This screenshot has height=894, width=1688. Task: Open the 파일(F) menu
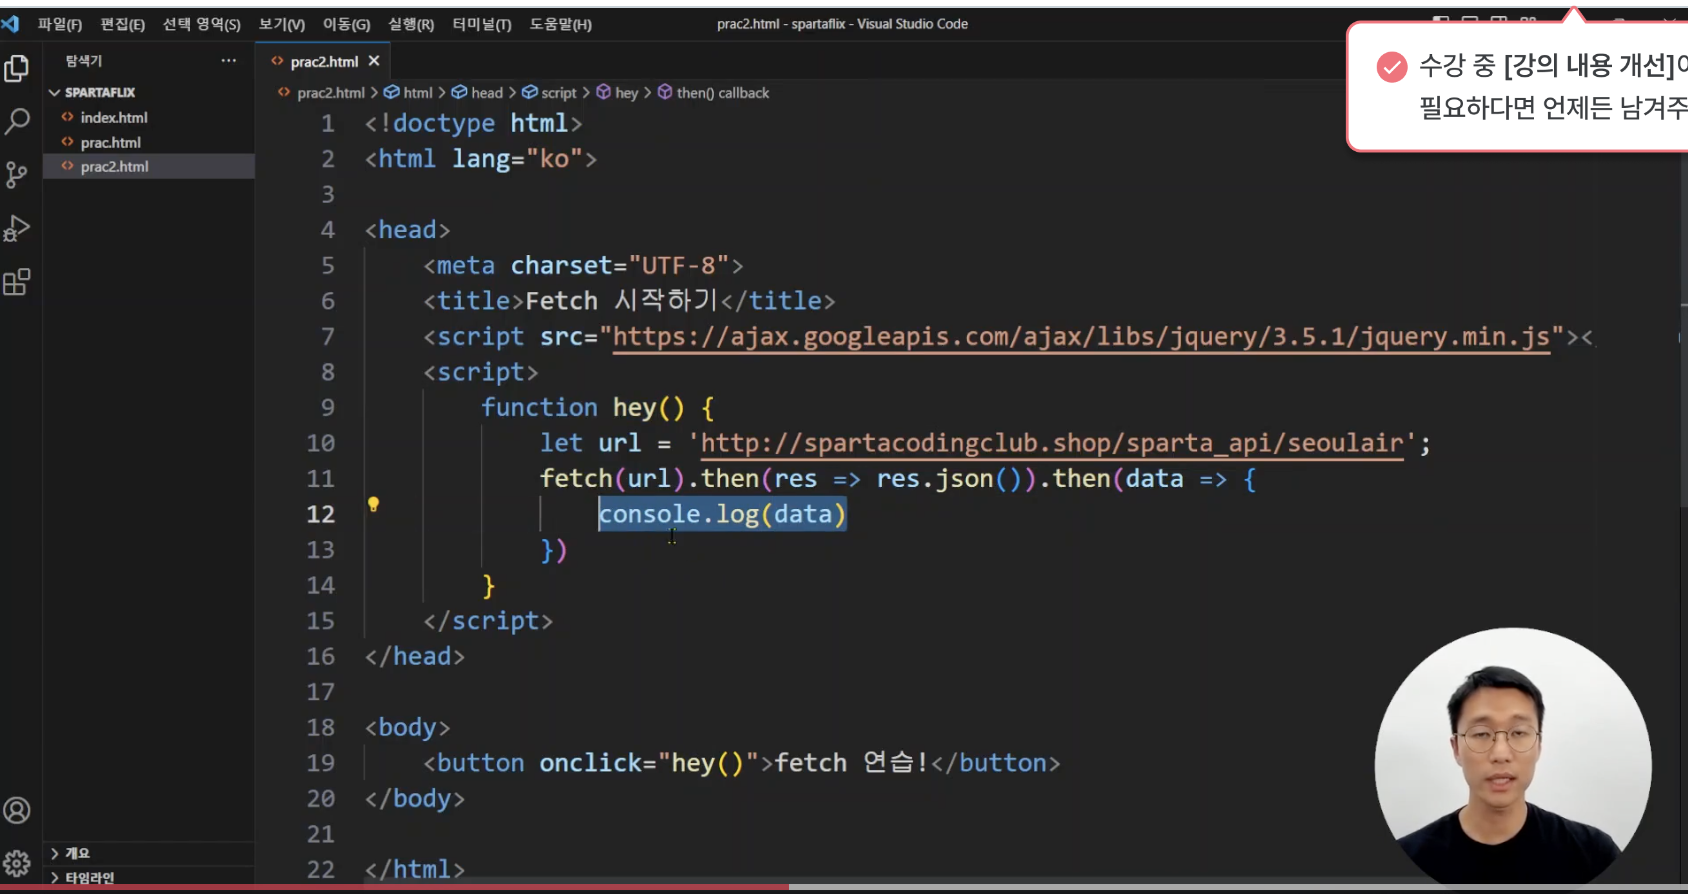(x=60, y=24)
